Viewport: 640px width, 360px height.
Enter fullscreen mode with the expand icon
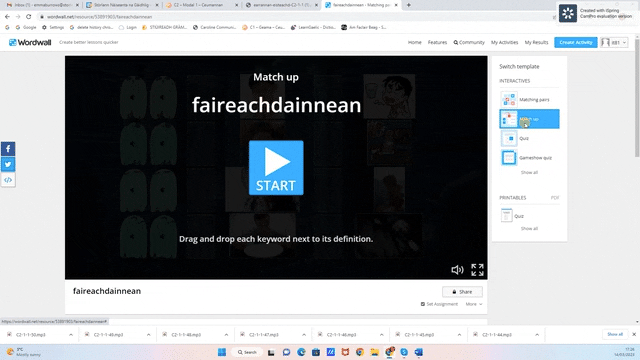tap(477, 270)
